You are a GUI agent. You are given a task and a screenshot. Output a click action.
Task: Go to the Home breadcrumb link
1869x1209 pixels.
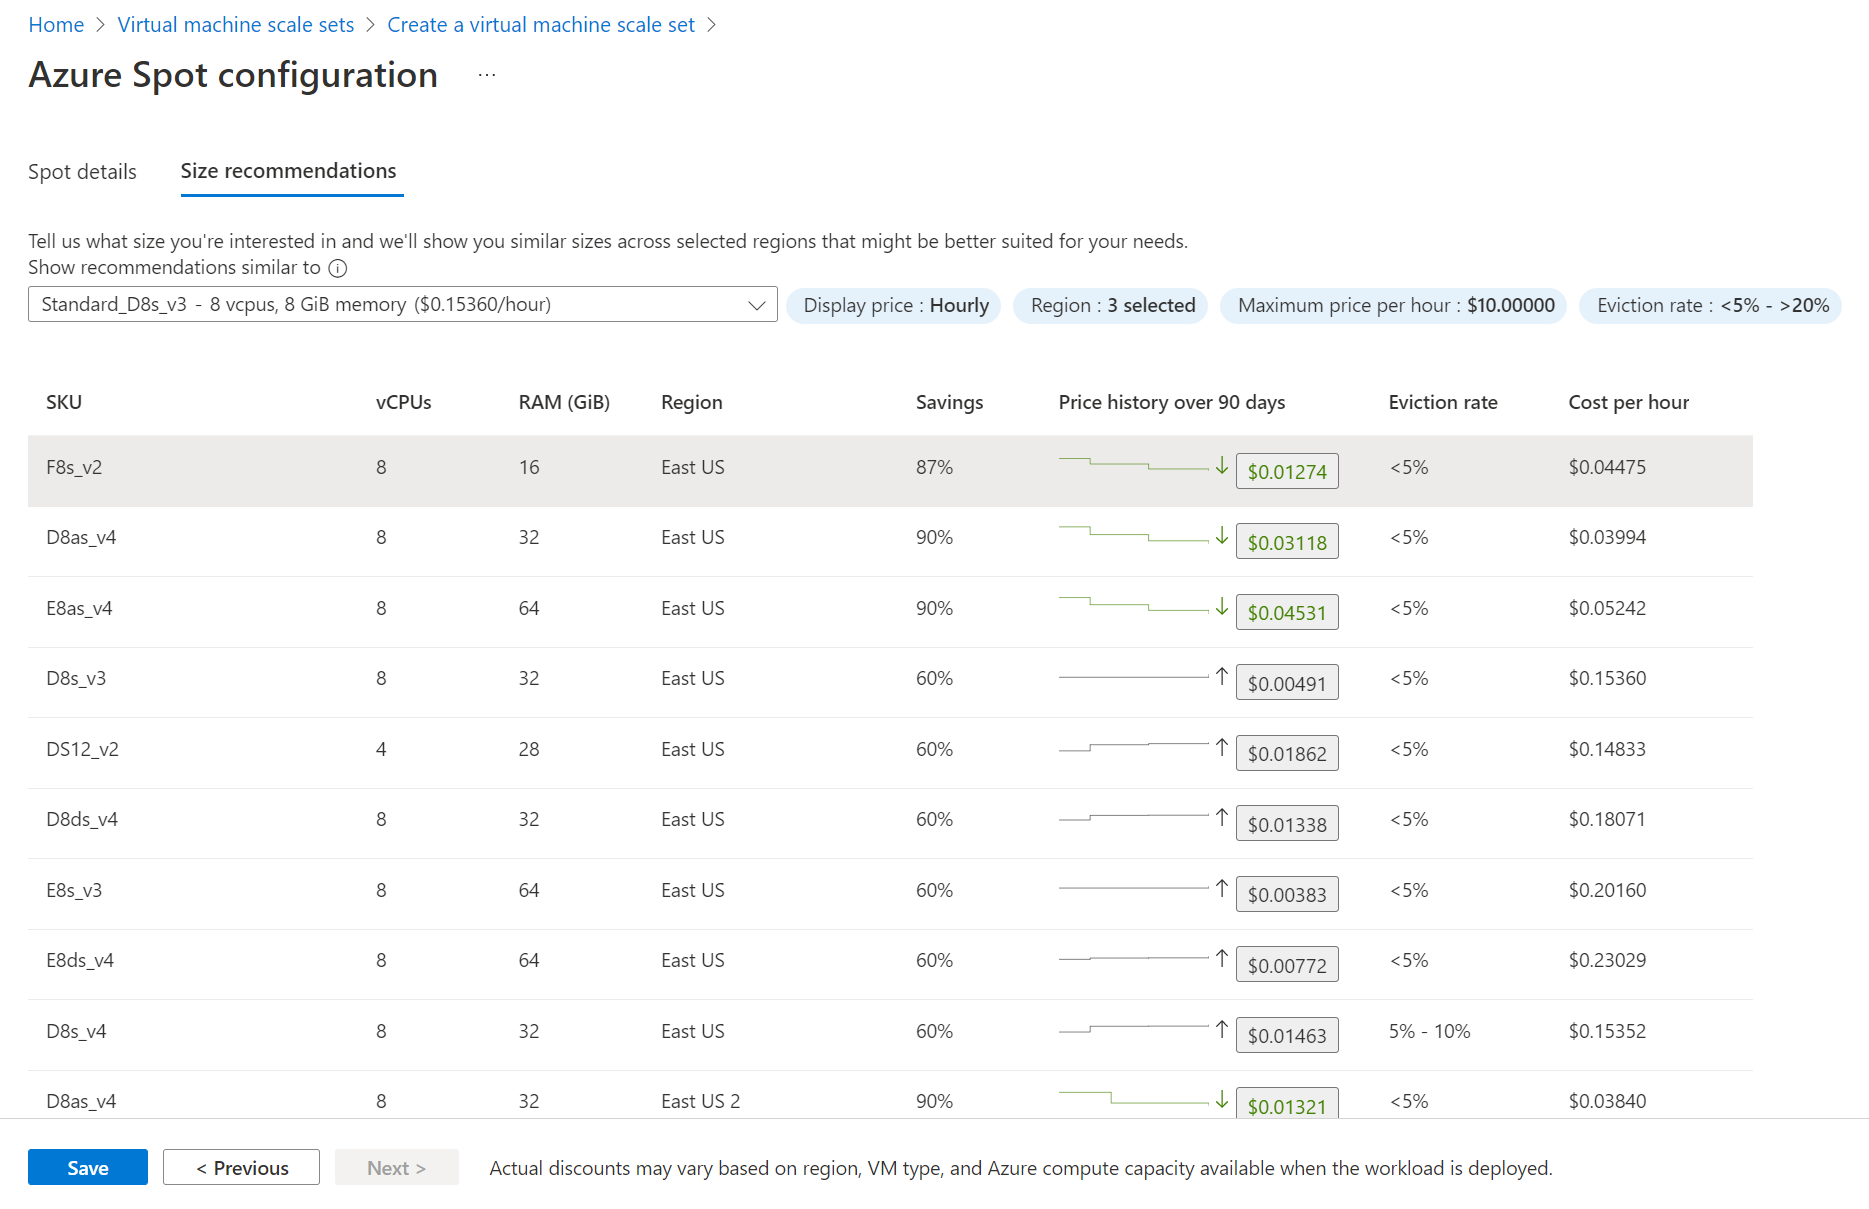pyautogui.click(x=56, y=25)
